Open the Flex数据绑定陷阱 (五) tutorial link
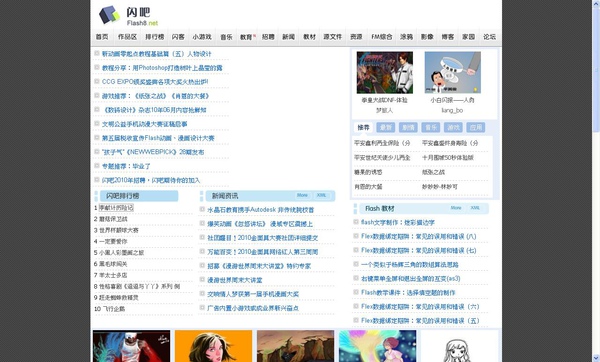This screenshot has height=362, width=600. coord(420,321)
